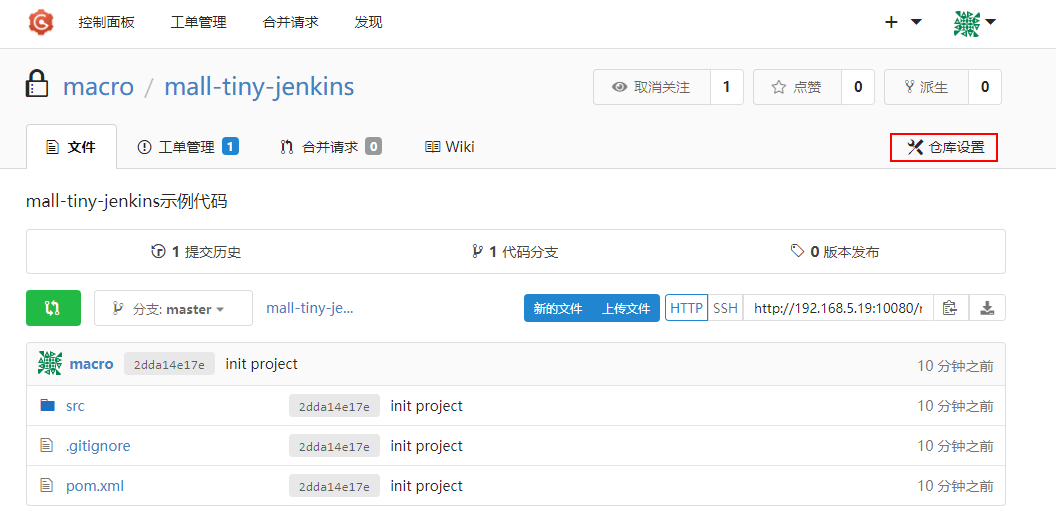Open commit hash in the pom.xml row
The image size is (1056, 529).
(x=334, y=485)
